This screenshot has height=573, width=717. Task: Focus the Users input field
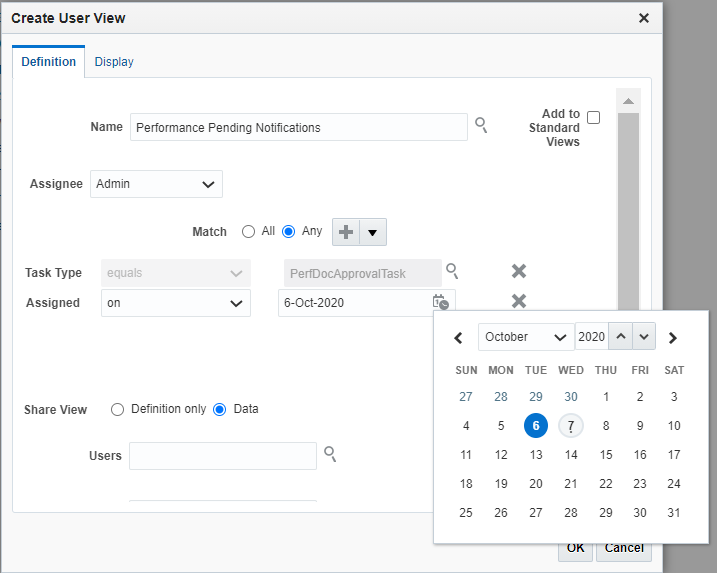[223, 455]
